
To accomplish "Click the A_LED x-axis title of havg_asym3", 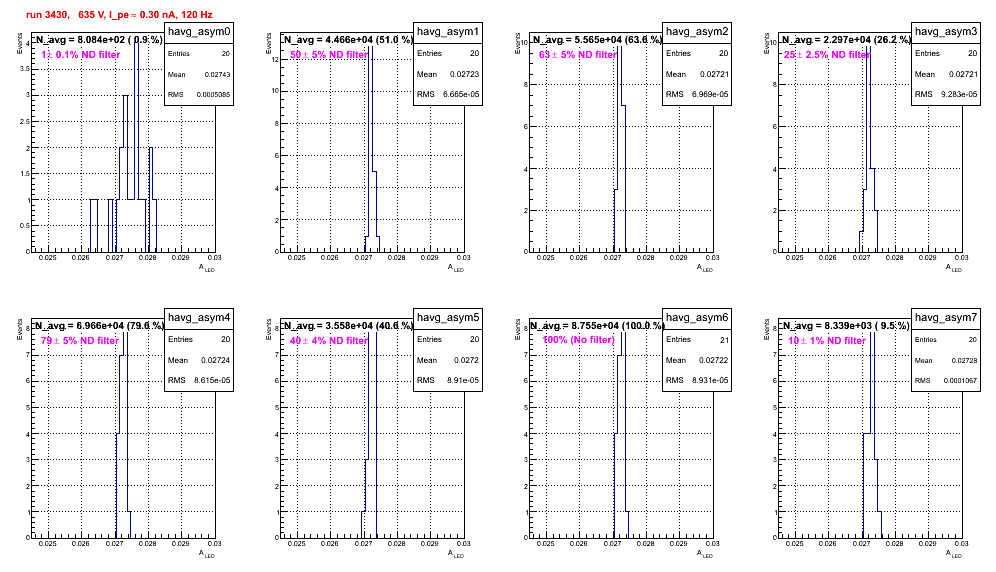I will pyautogui.click(x=954, y=268).
